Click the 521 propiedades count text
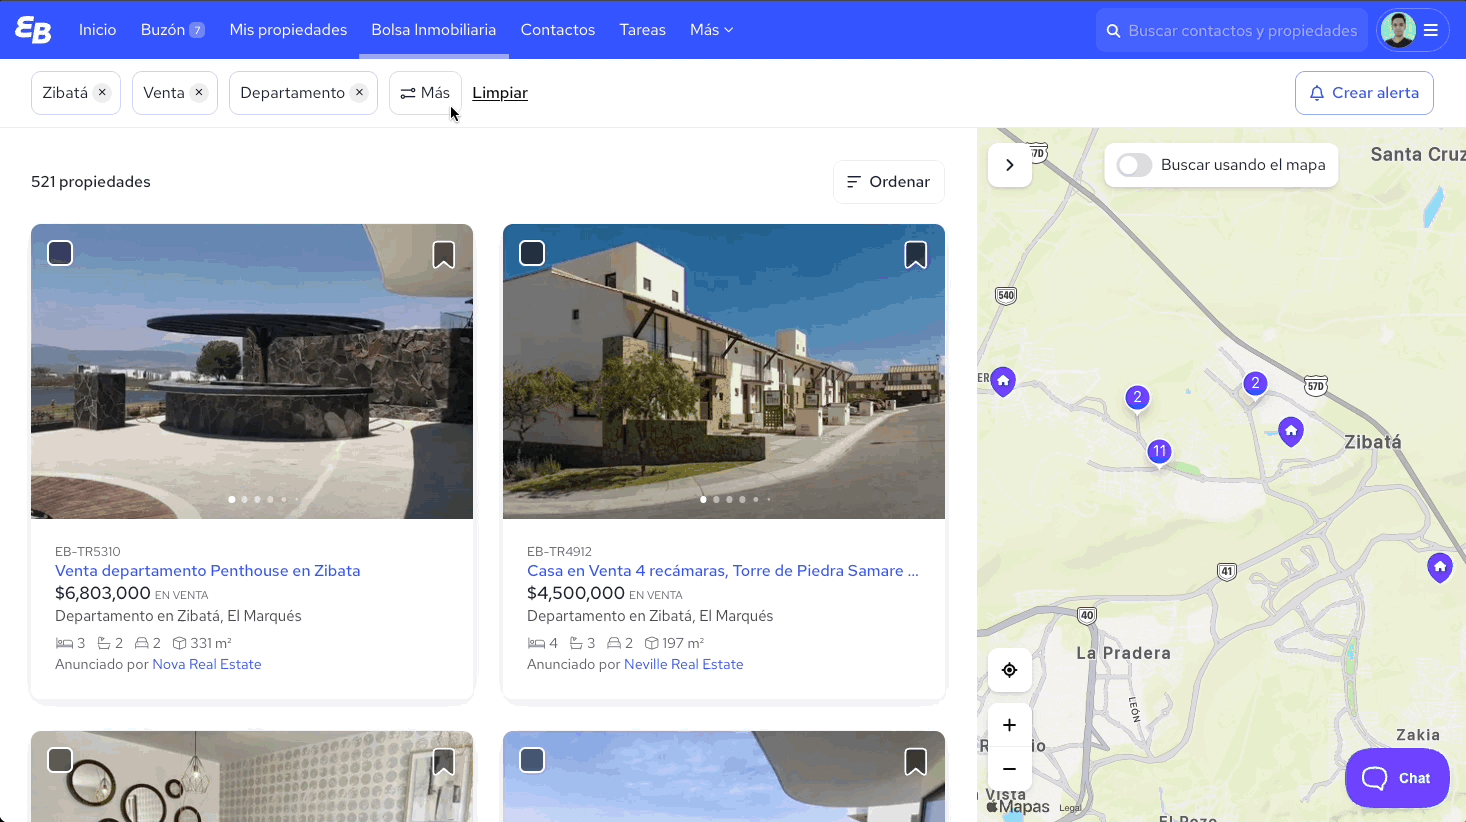 click(x=91, y=182)
